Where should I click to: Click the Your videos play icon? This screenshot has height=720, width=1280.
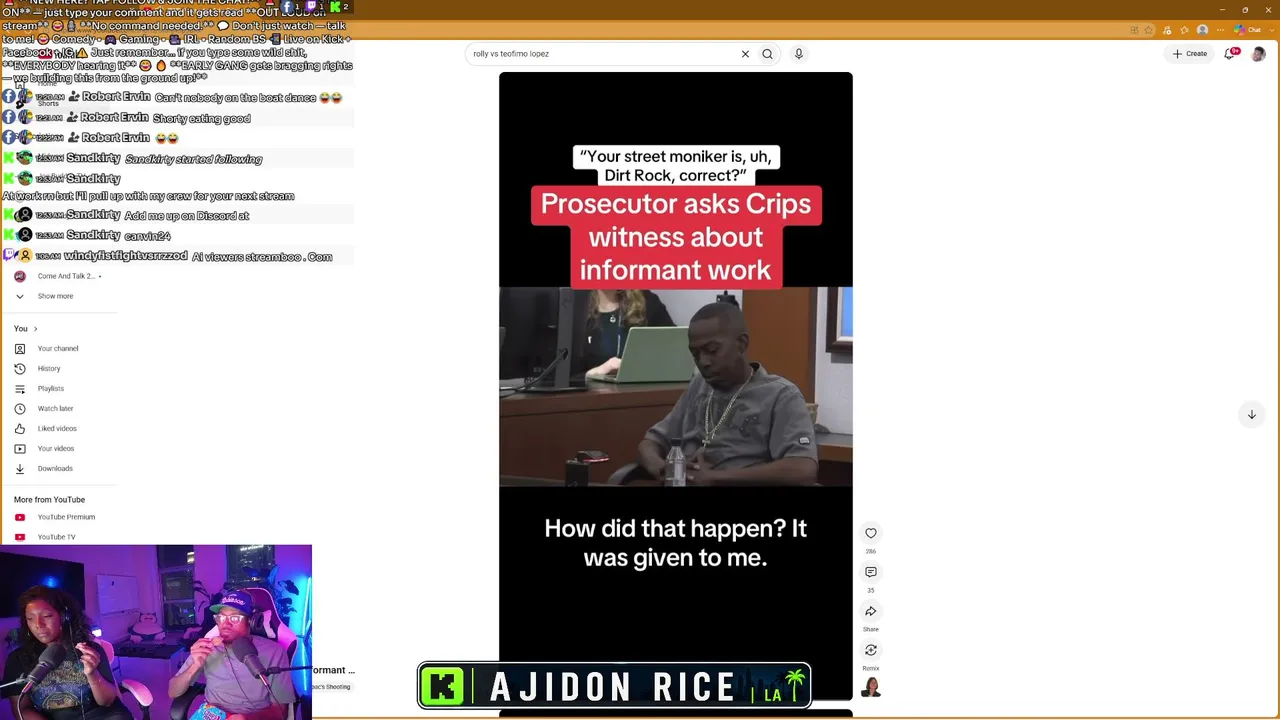click(x=20, y=449)
